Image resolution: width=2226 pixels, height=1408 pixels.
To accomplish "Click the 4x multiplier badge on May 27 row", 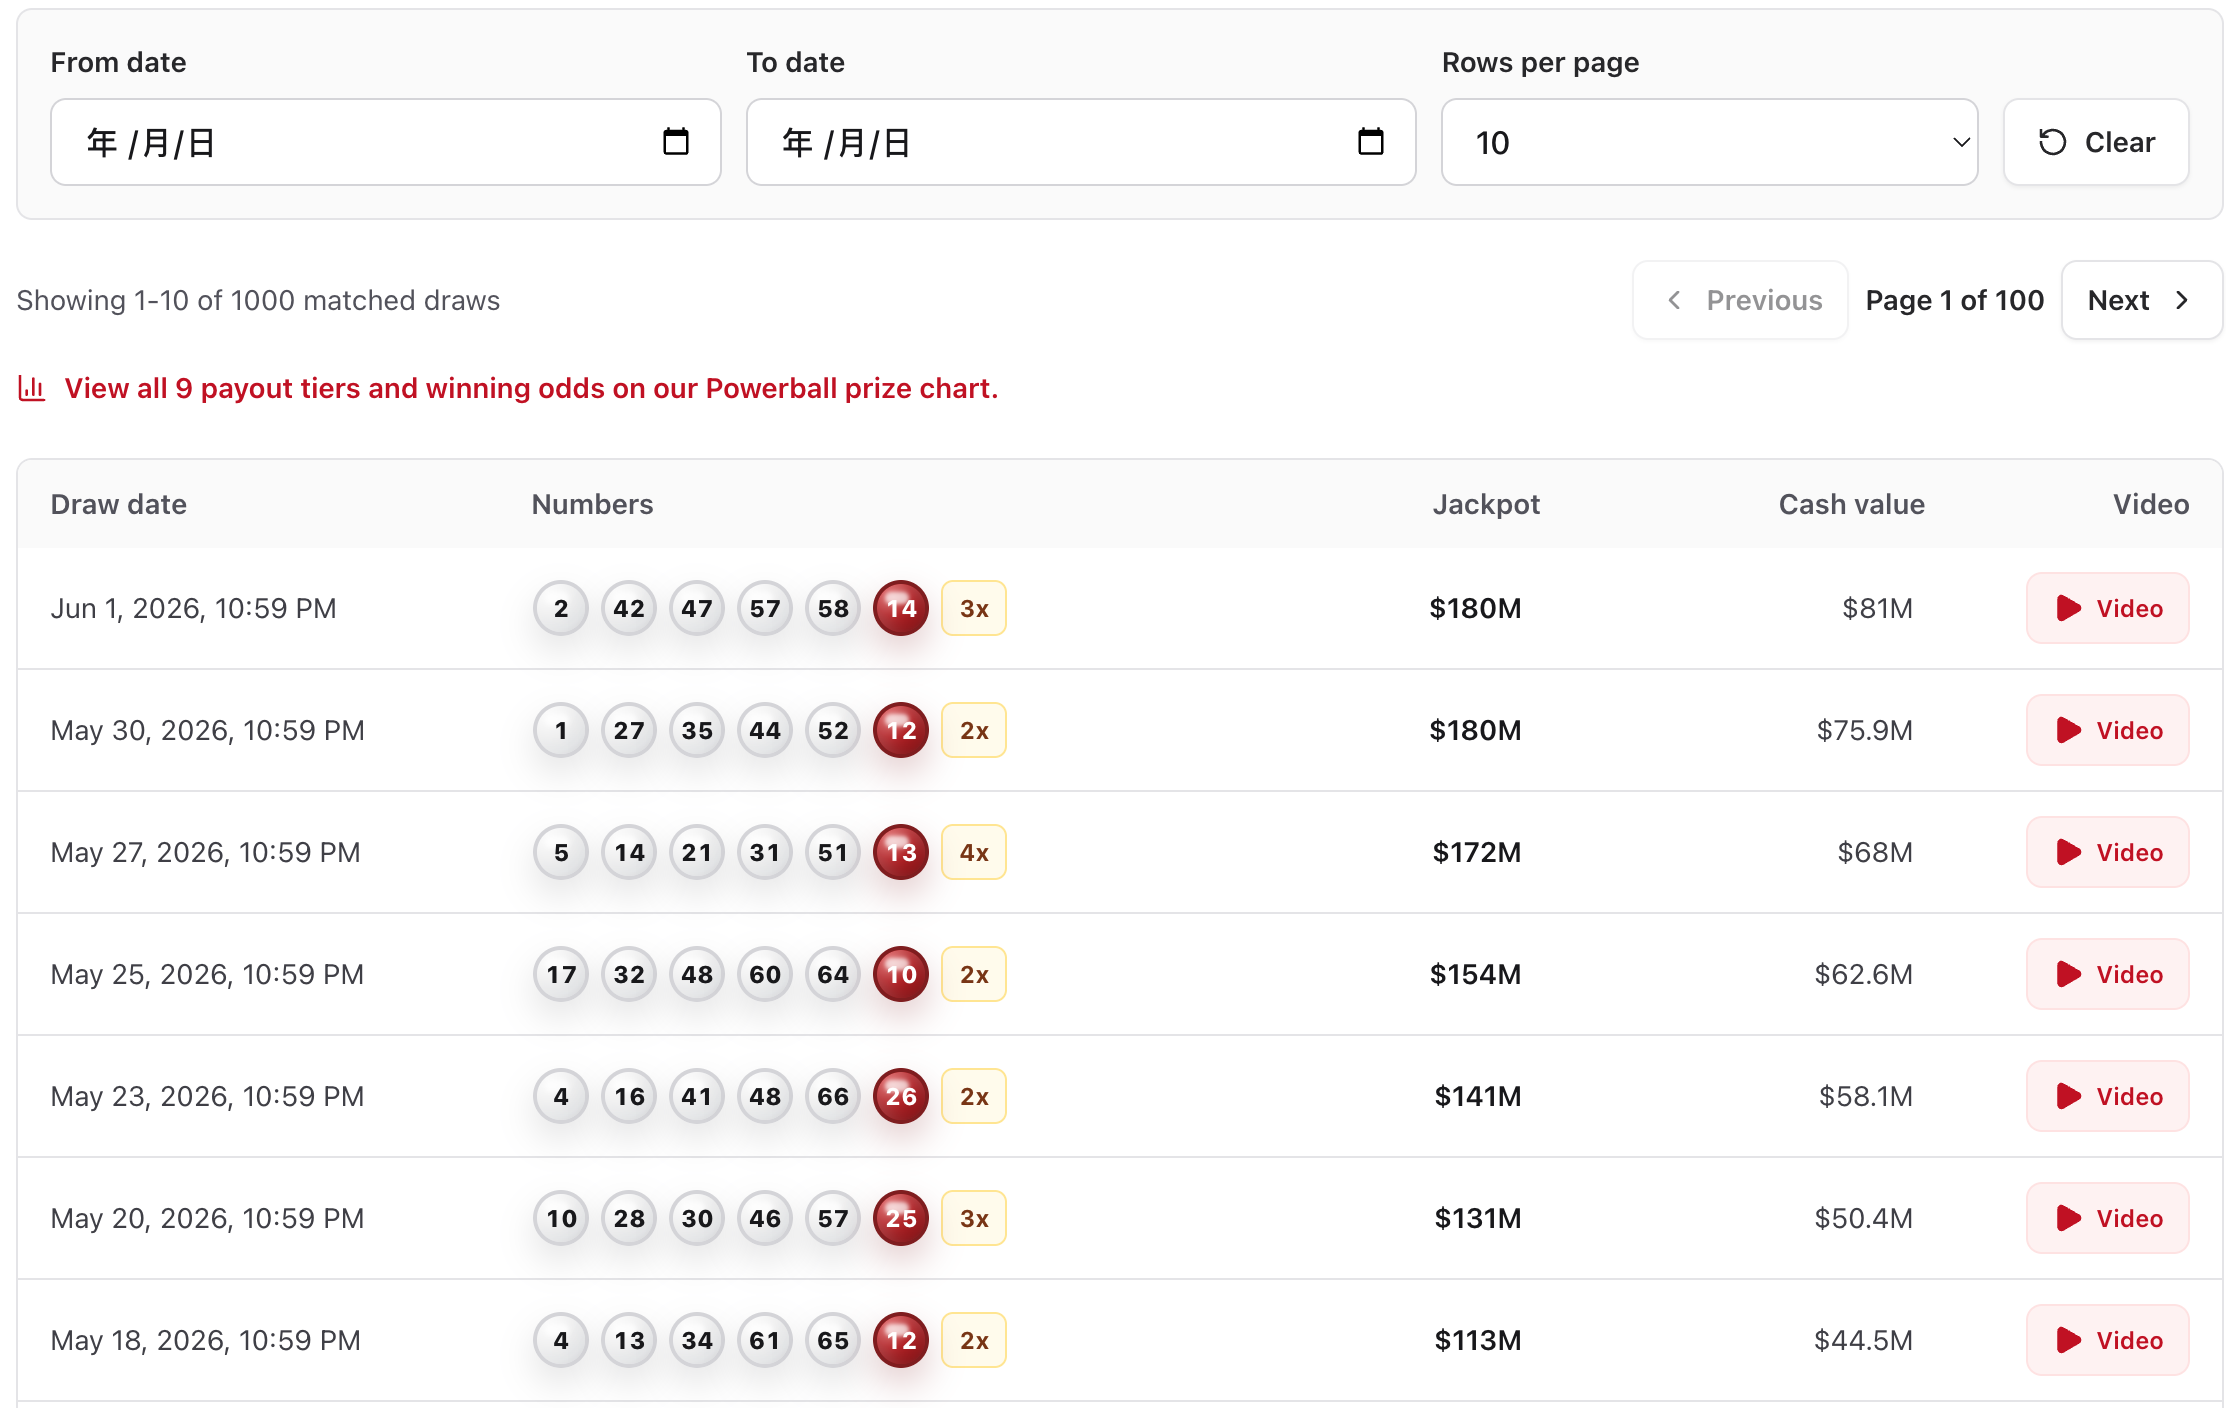I will [x=974, y=852].
